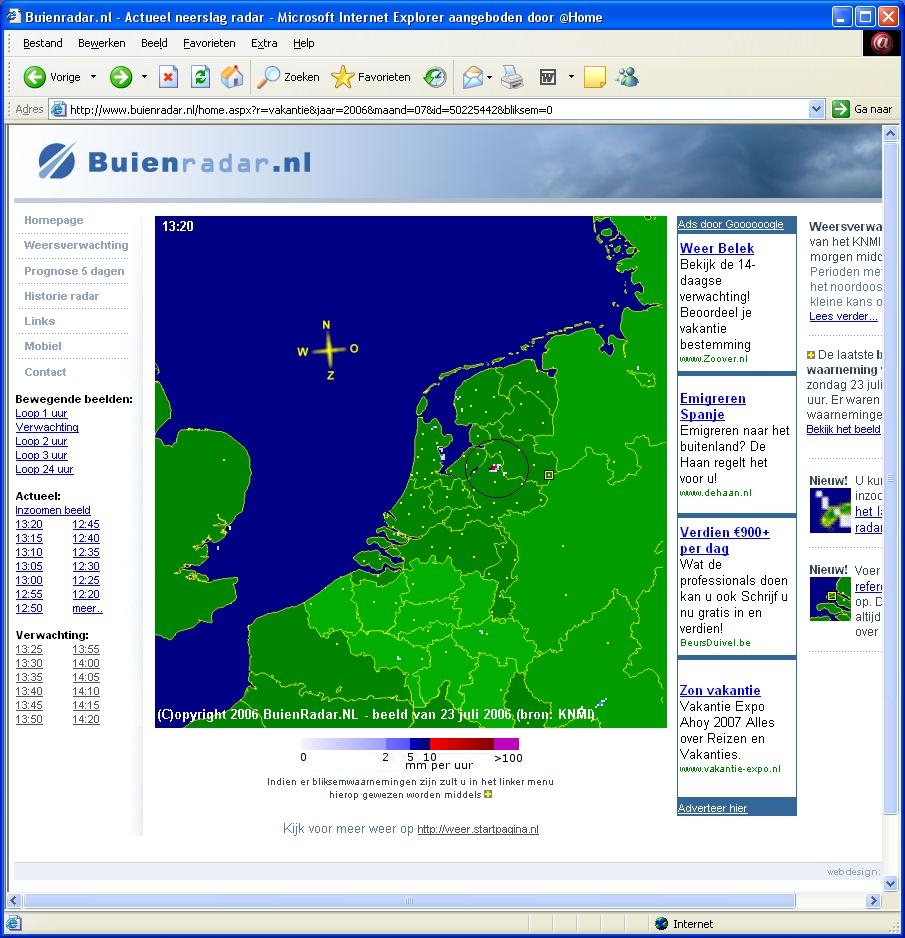Click the map thumbnail beside second Nieuw!
905x938 pixels.
830,599
